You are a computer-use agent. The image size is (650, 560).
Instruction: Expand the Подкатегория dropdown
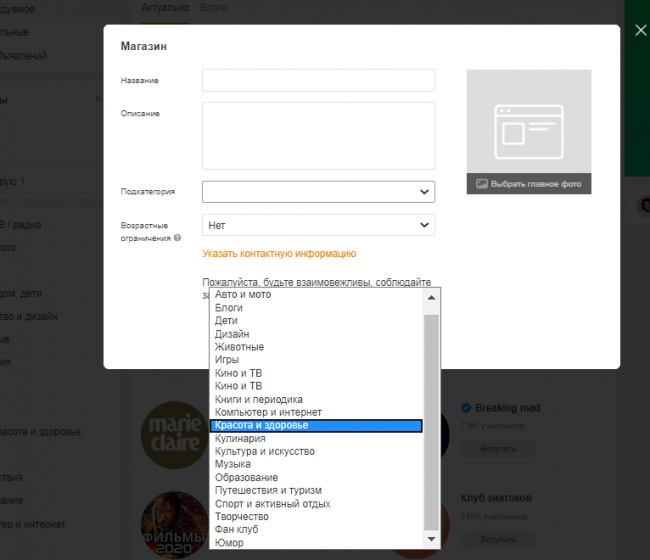click(x=318, y=191)
